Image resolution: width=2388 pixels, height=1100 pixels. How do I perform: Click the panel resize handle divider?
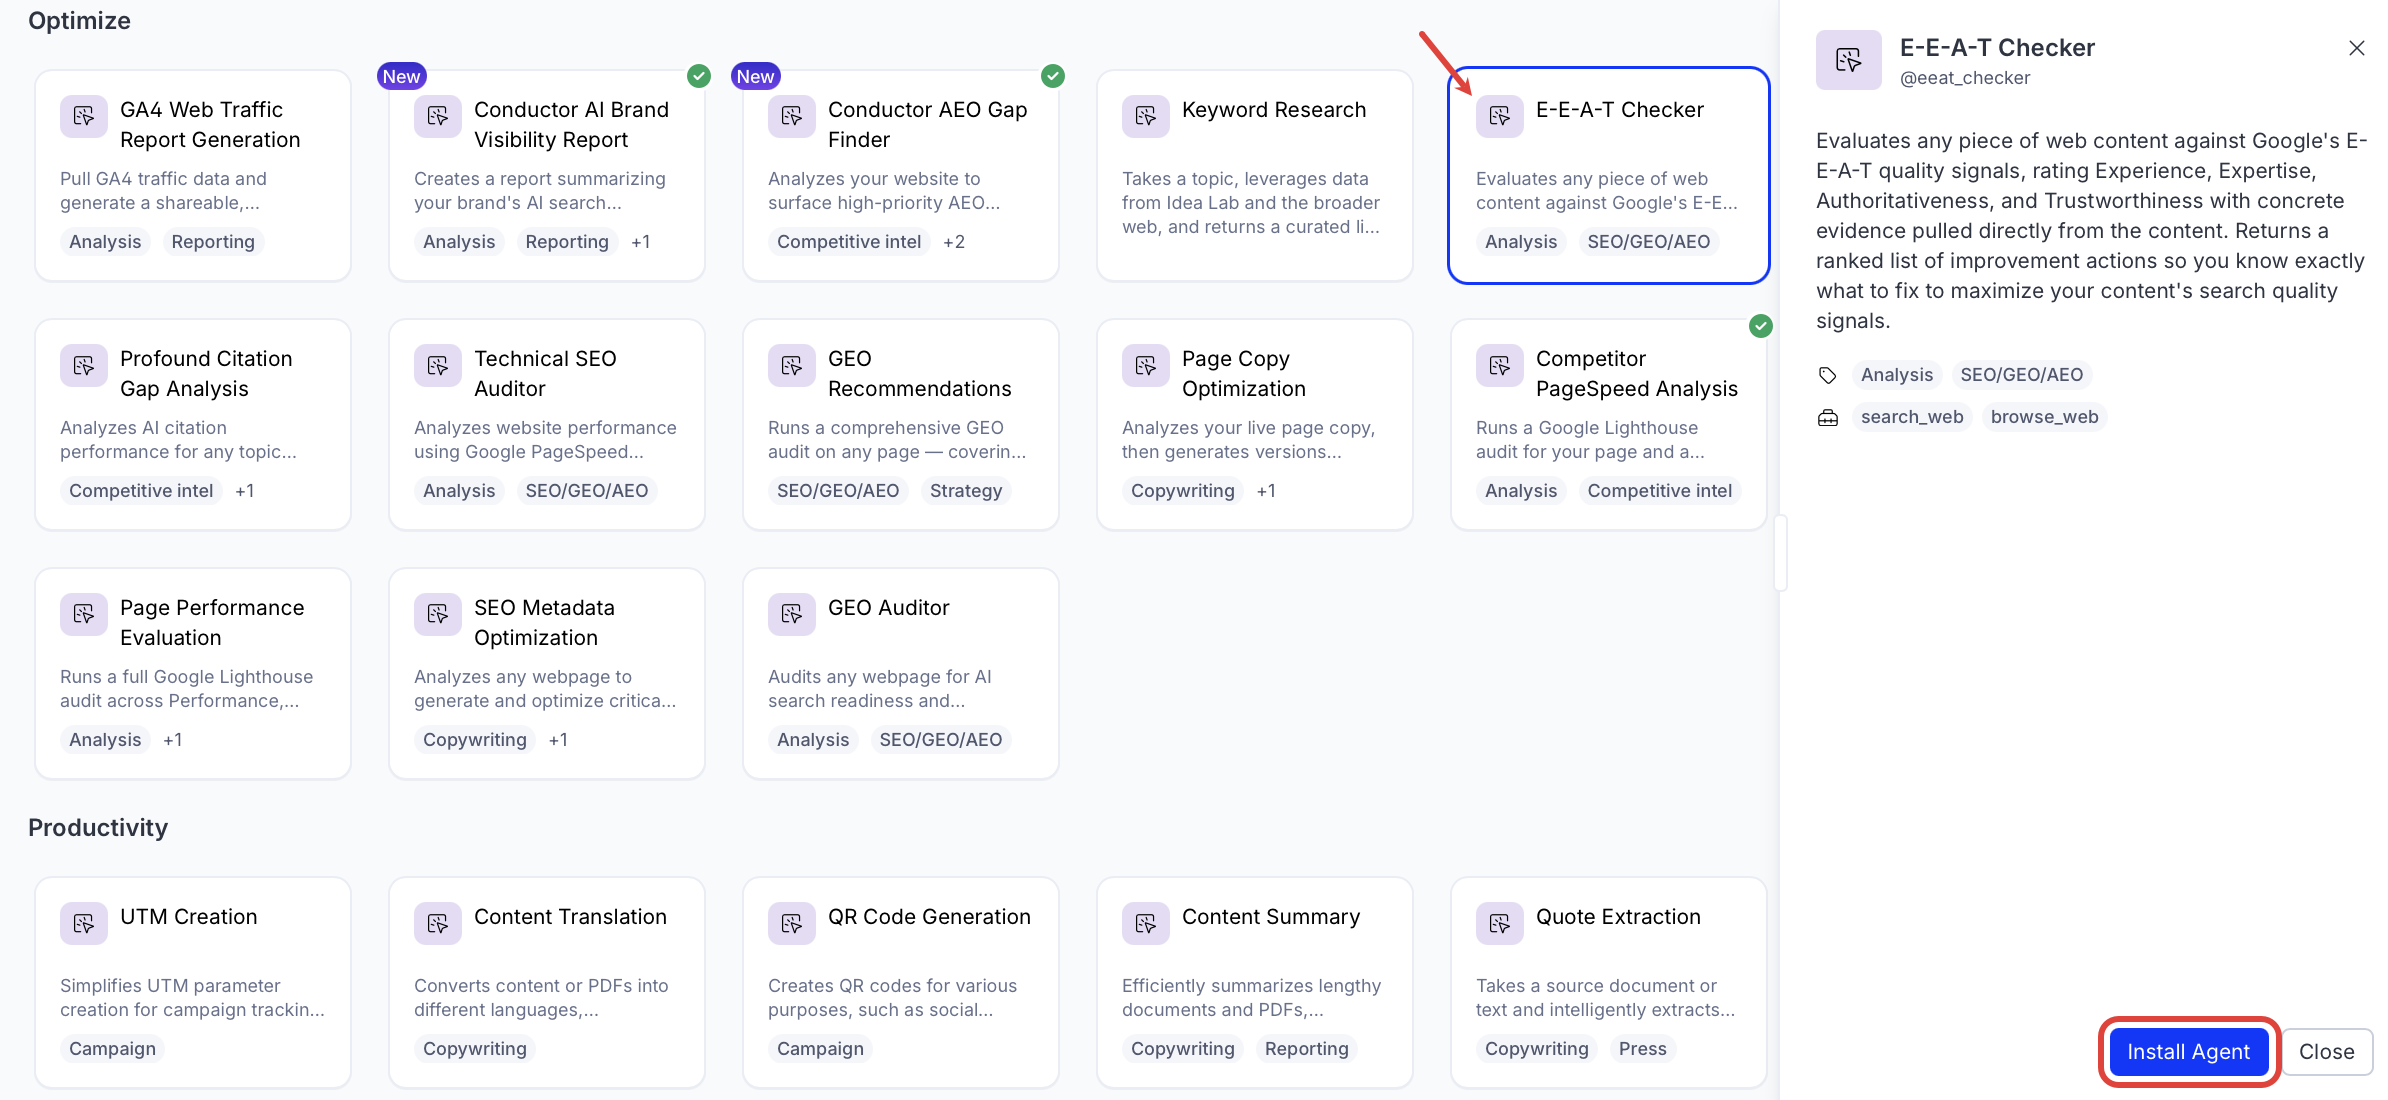coord(1780,552)
